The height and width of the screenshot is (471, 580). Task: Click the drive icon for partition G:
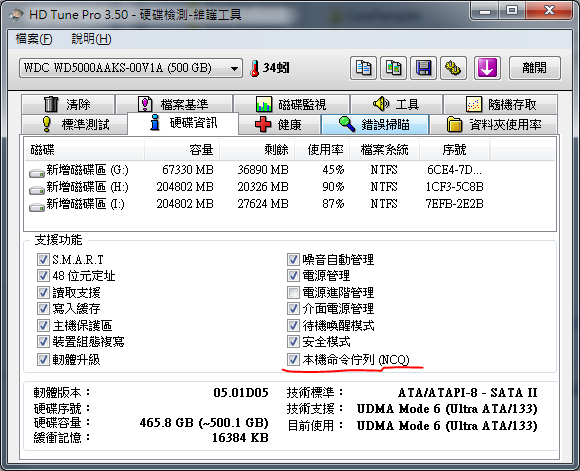pos(37,172)
